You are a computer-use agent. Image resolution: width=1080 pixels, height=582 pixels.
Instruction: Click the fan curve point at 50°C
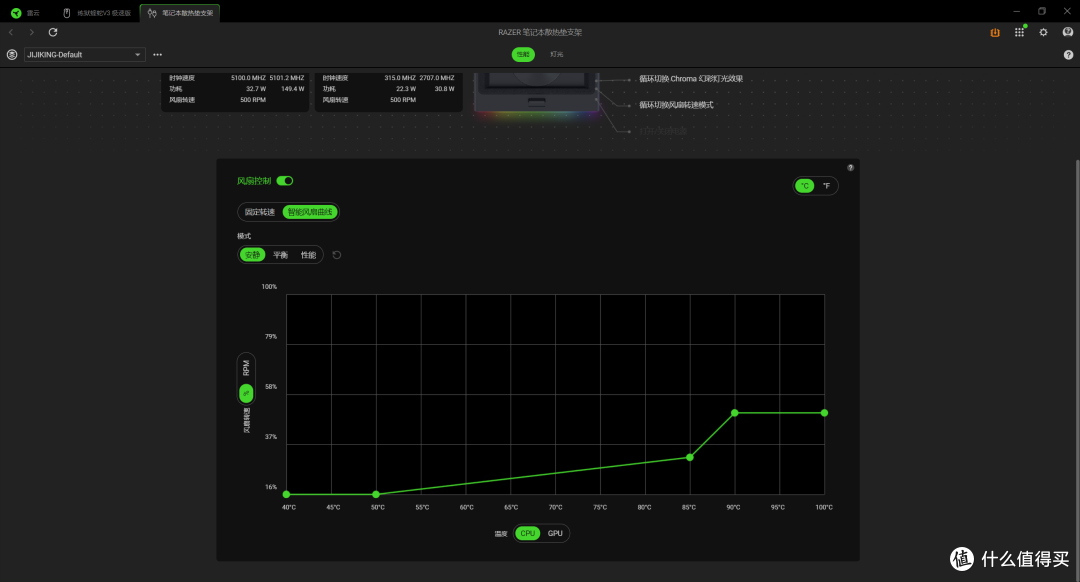tap(376, 495)
